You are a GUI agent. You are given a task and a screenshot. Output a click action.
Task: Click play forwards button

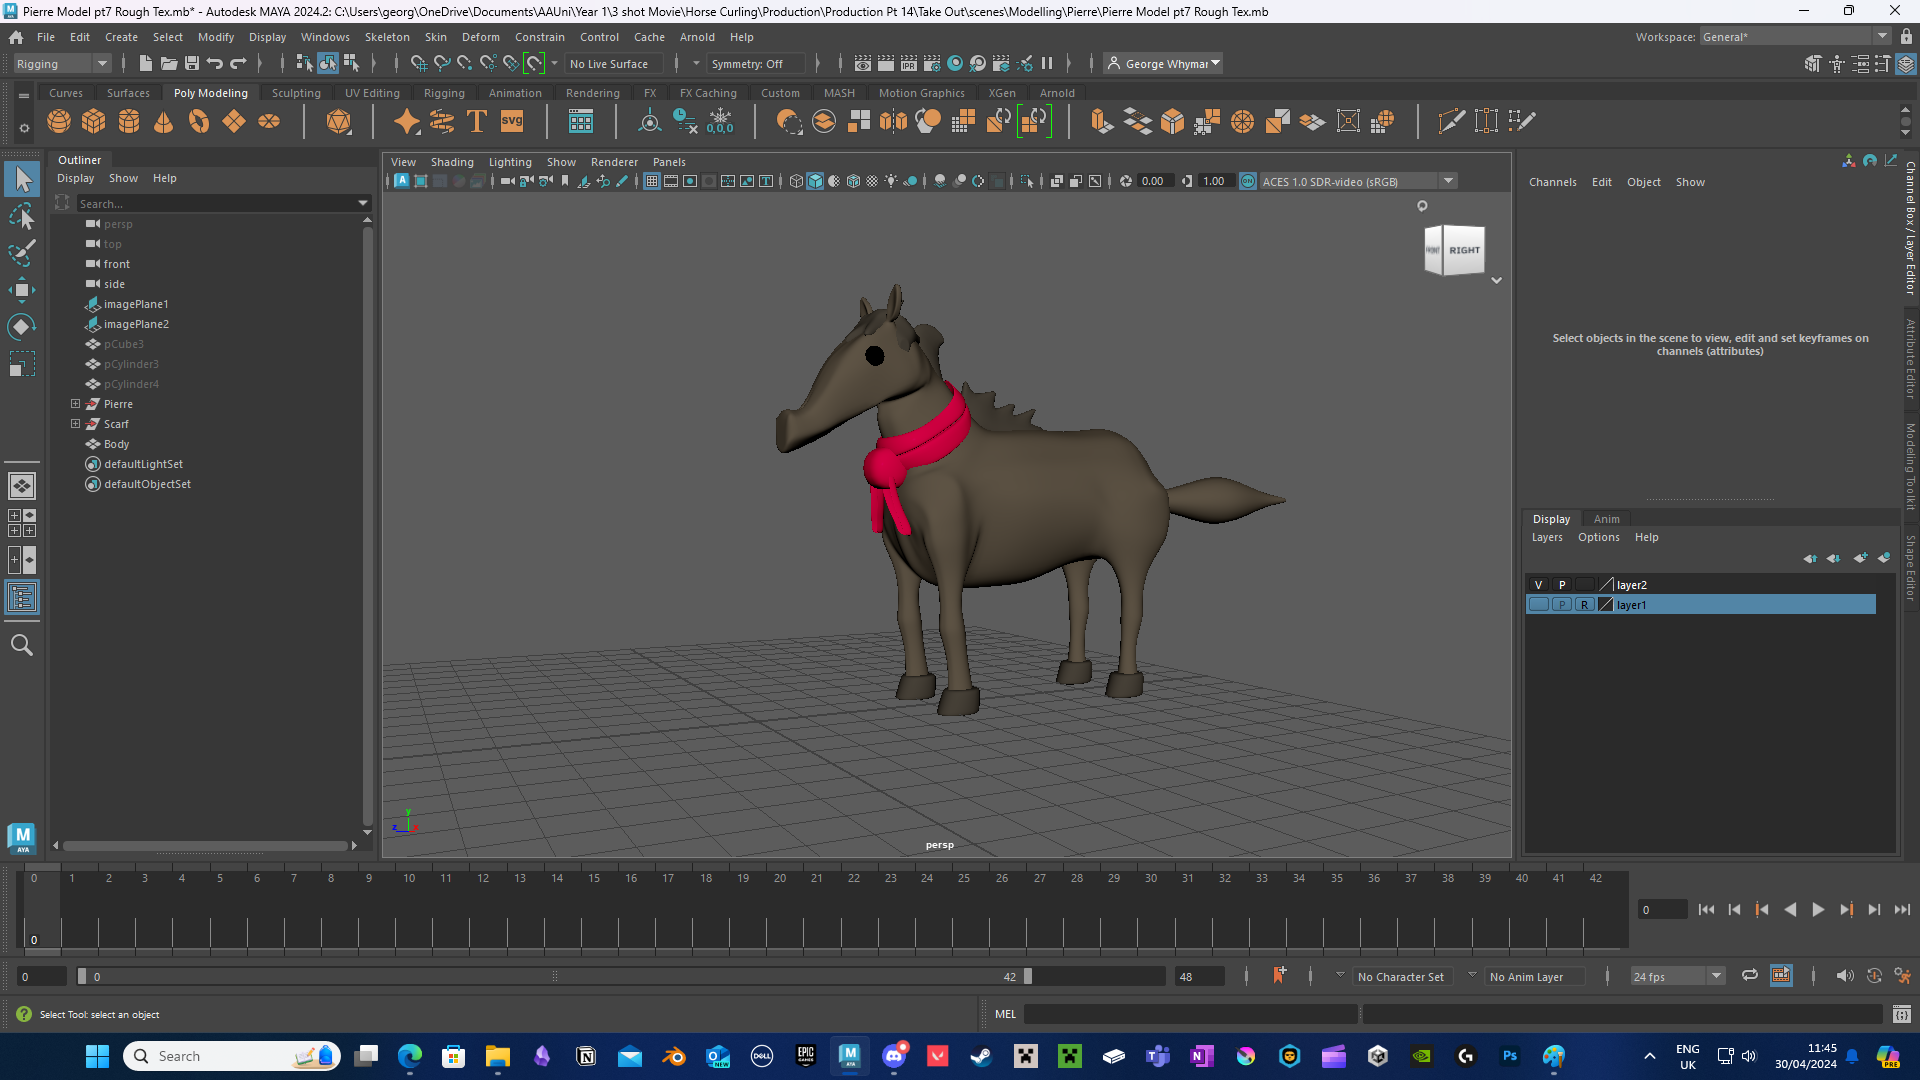click(x=1818, y=910)
